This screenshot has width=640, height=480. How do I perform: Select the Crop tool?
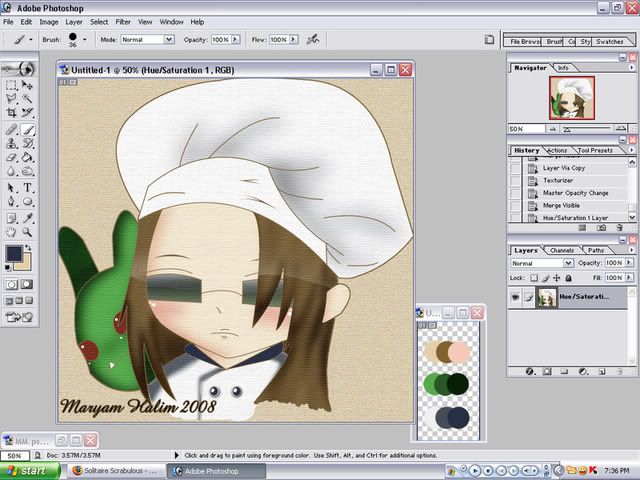coord(11,112)
